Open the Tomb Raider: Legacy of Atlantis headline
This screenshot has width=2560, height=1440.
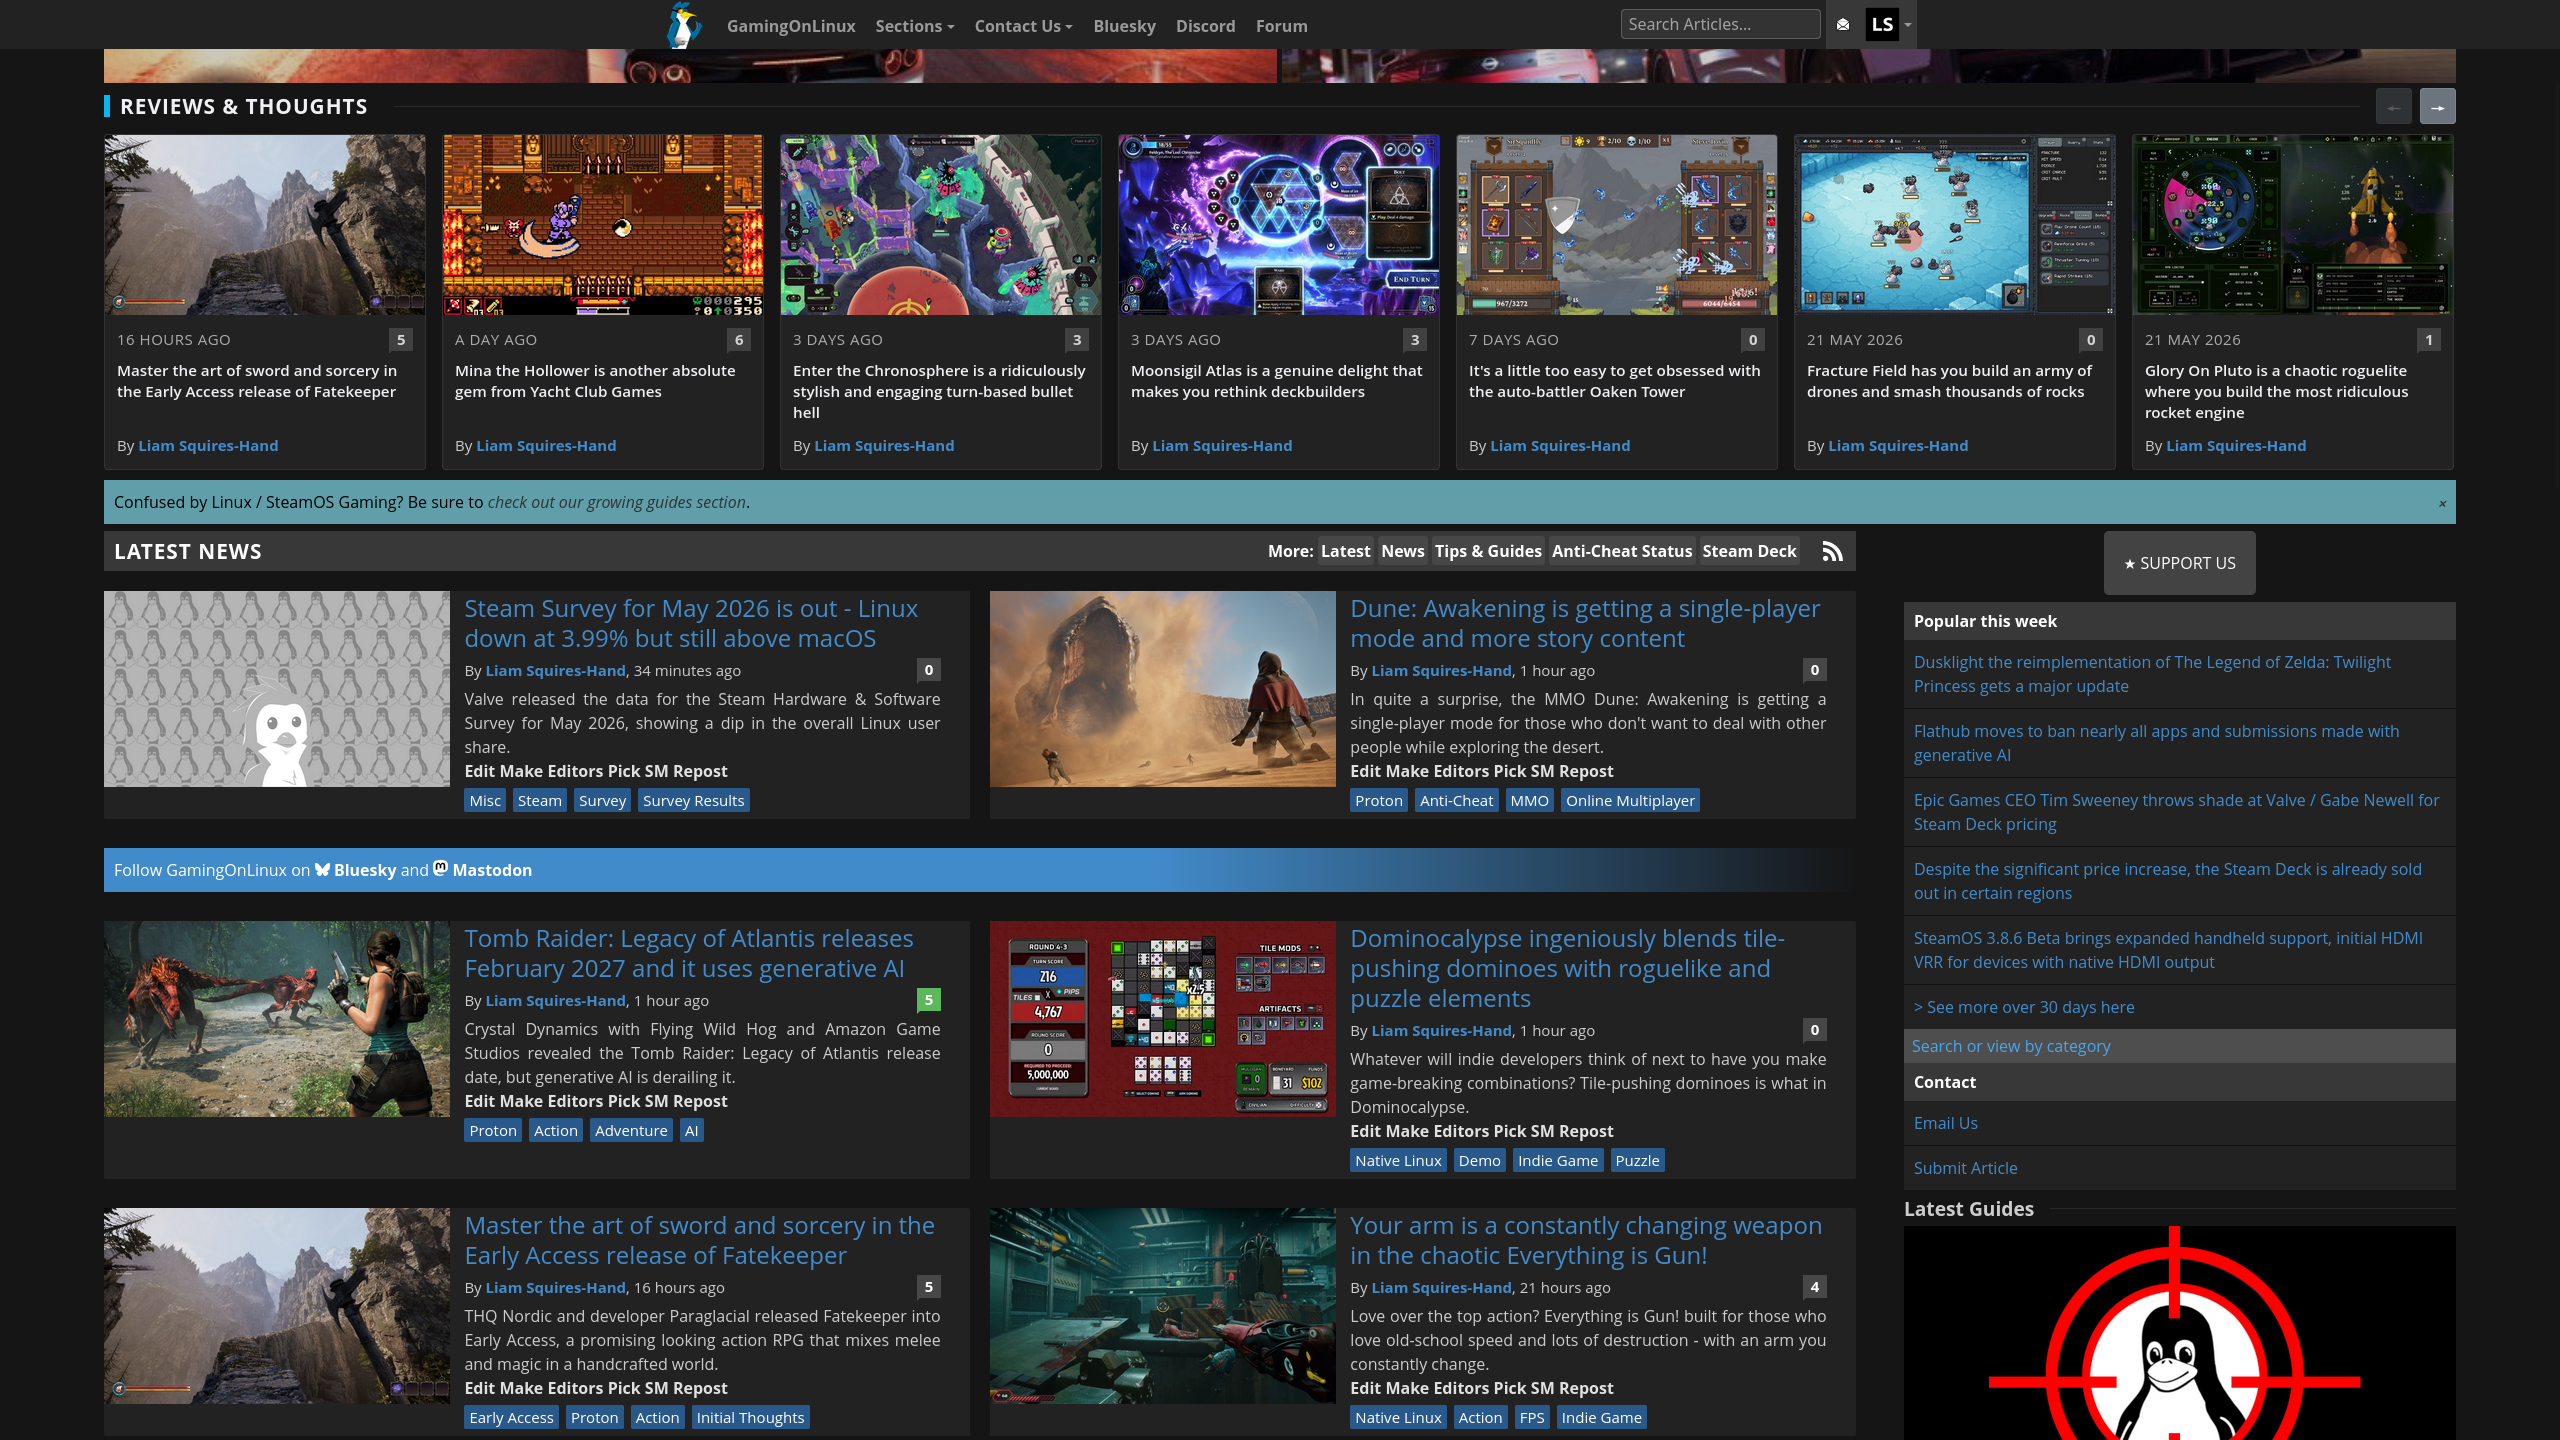tap(689, 953)
